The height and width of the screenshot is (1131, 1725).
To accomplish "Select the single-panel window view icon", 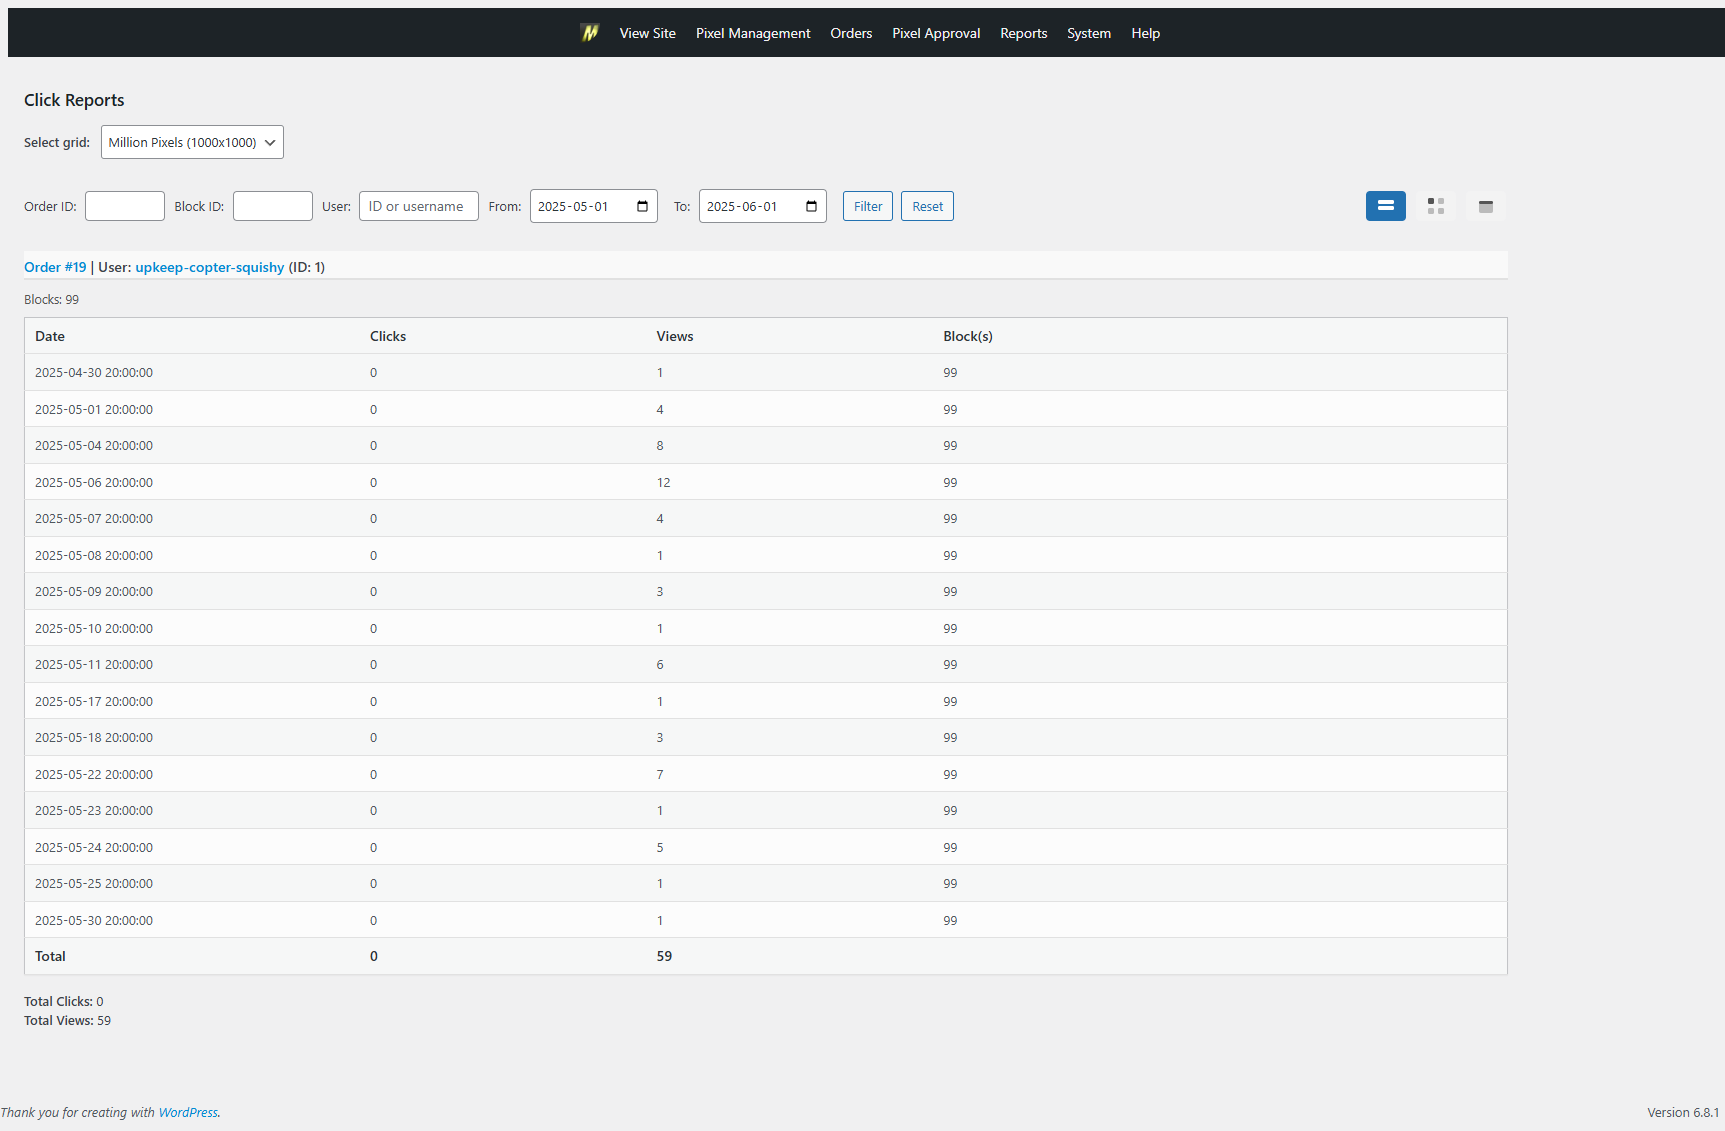I will pos(1485,206).
